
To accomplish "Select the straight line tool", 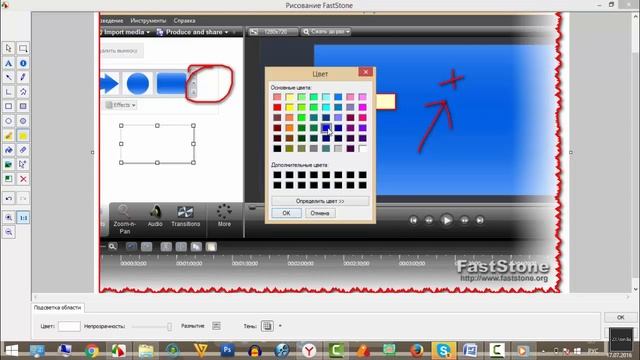I will [x=9, y=77].
